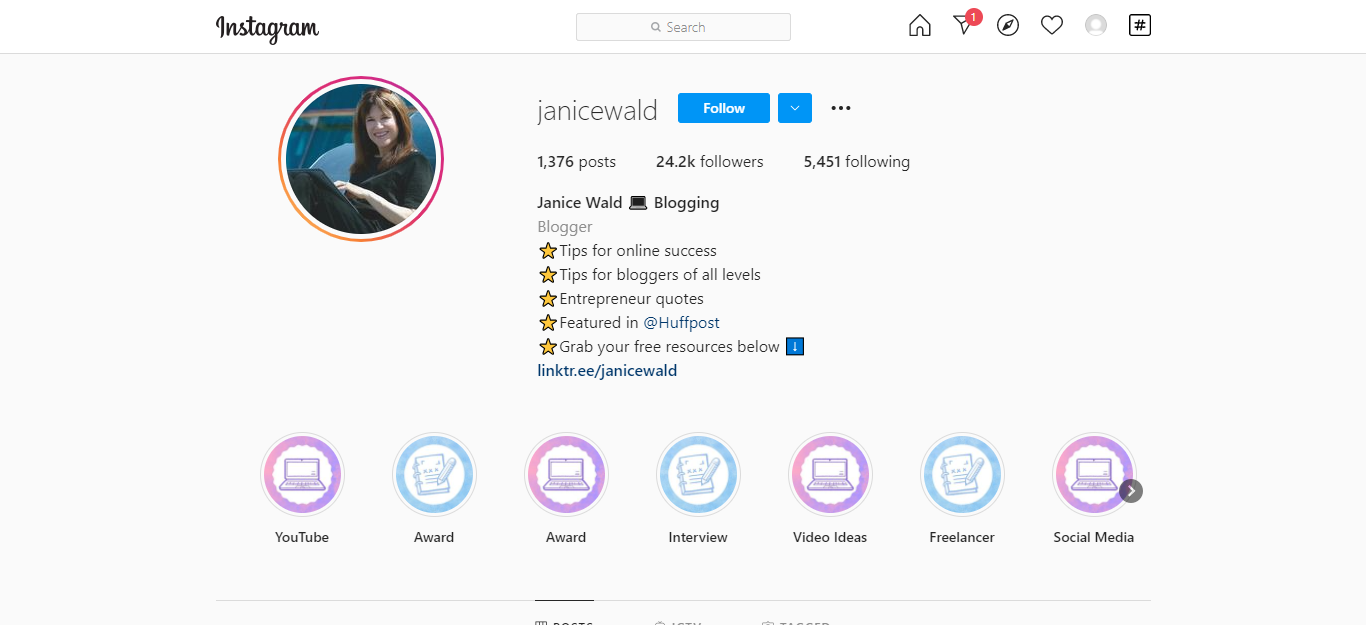Click the hashtag icon in navbar
1366x625 pixels.
(x=1140, y=26)
